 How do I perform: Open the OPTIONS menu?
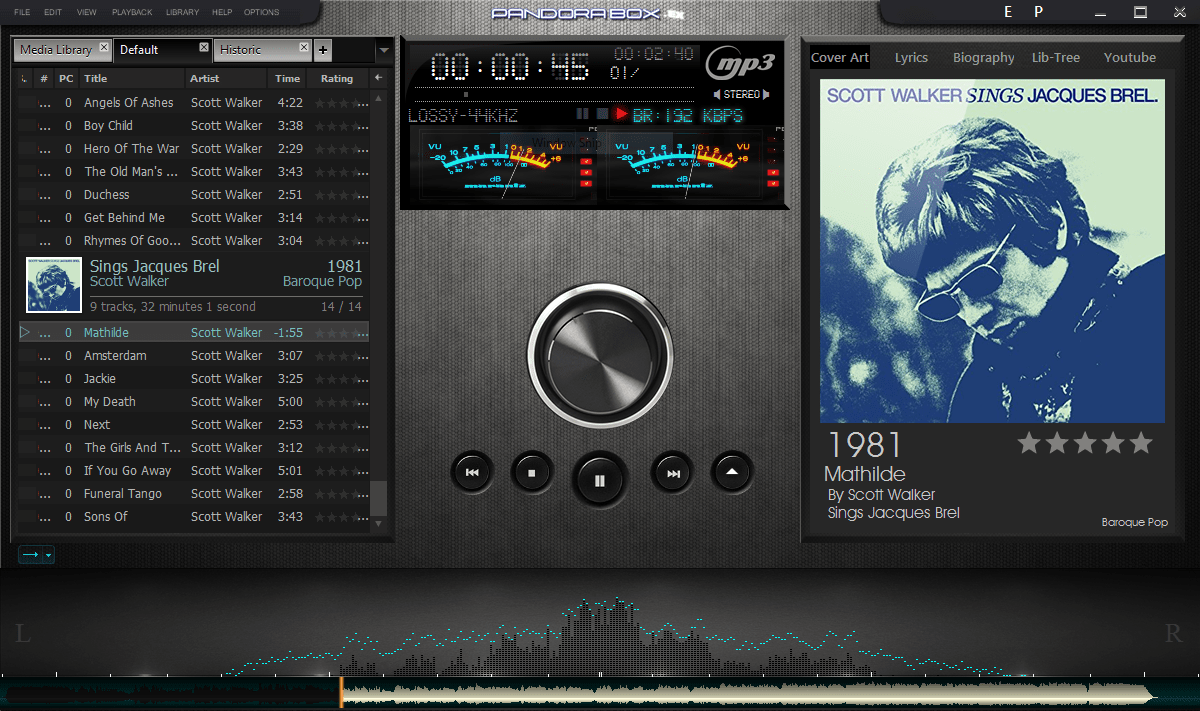pos(261,12)
